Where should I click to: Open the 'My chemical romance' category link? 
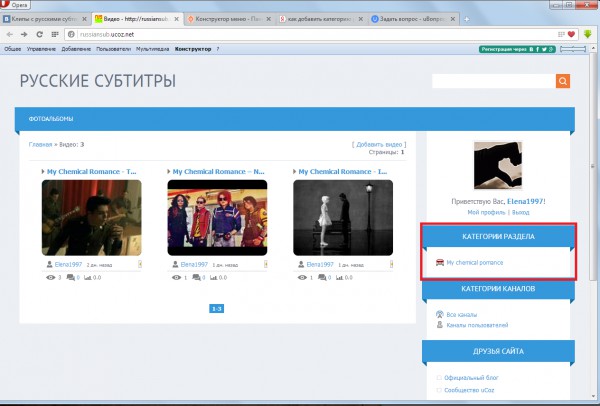(475, 263)
